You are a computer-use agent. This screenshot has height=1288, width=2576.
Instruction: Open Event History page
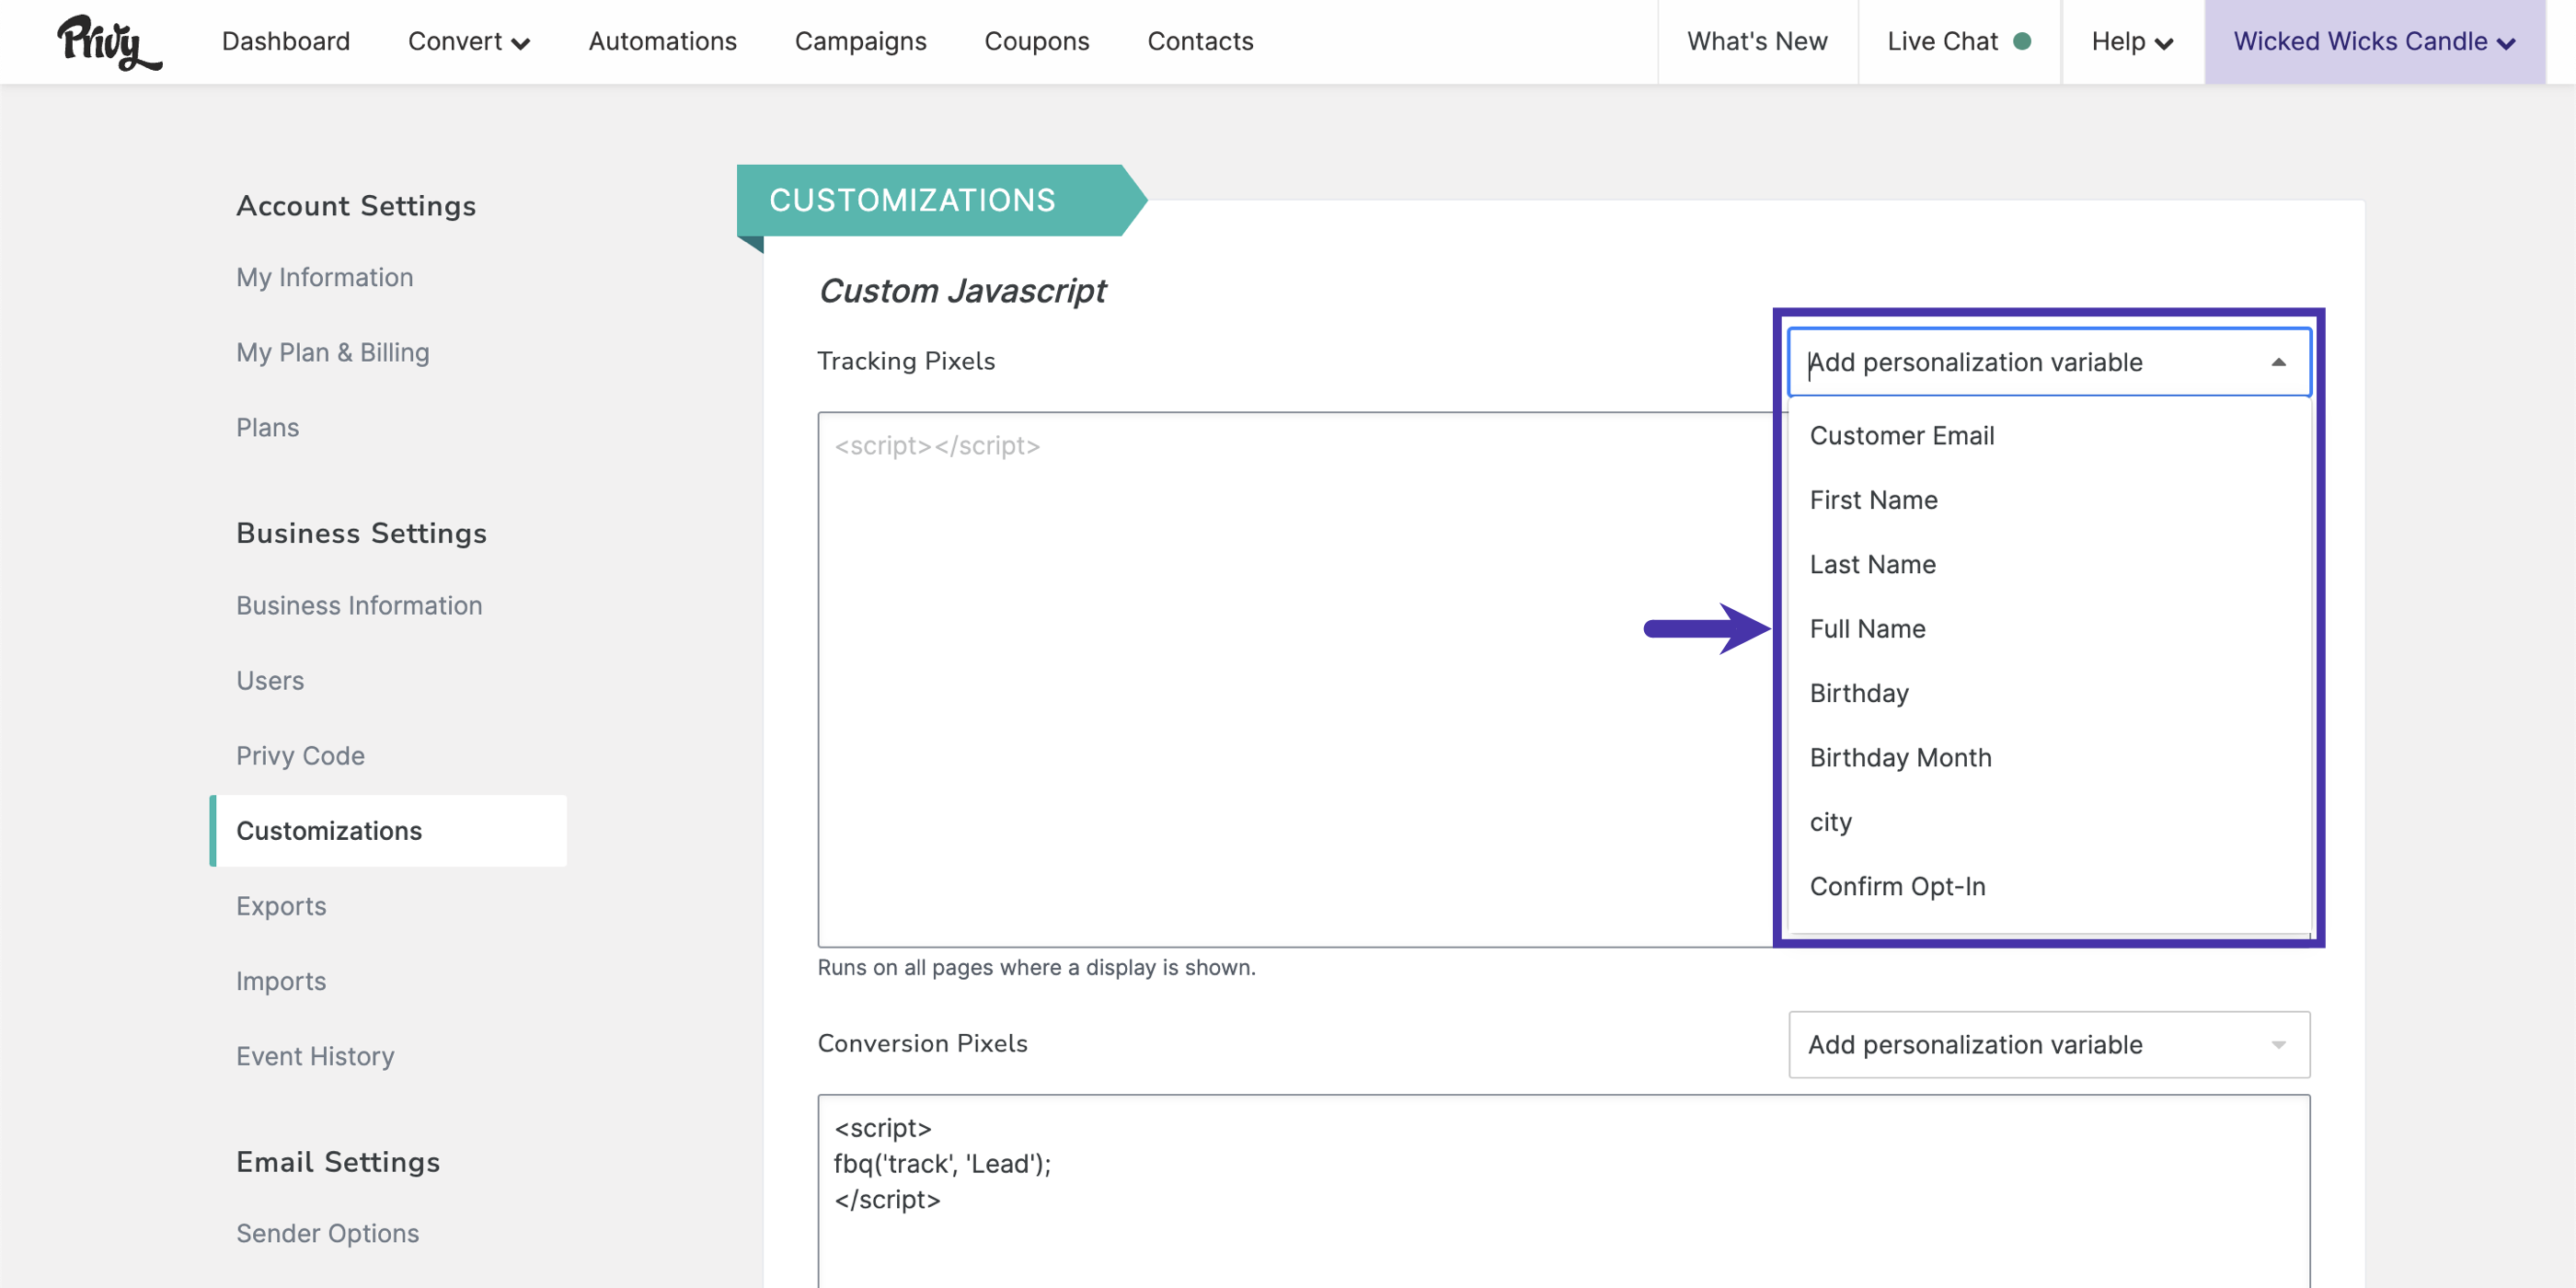pyautogui.click(x=315, y=1056)
